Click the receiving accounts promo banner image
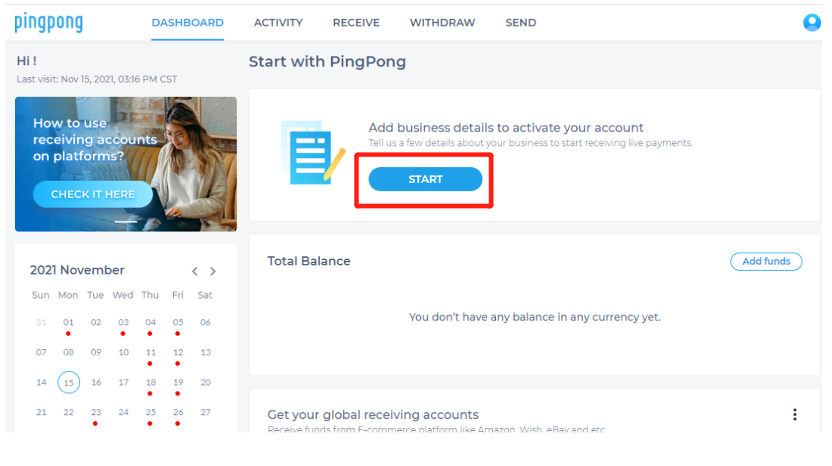Screen dimensions: 832x466 click(180, 150)
